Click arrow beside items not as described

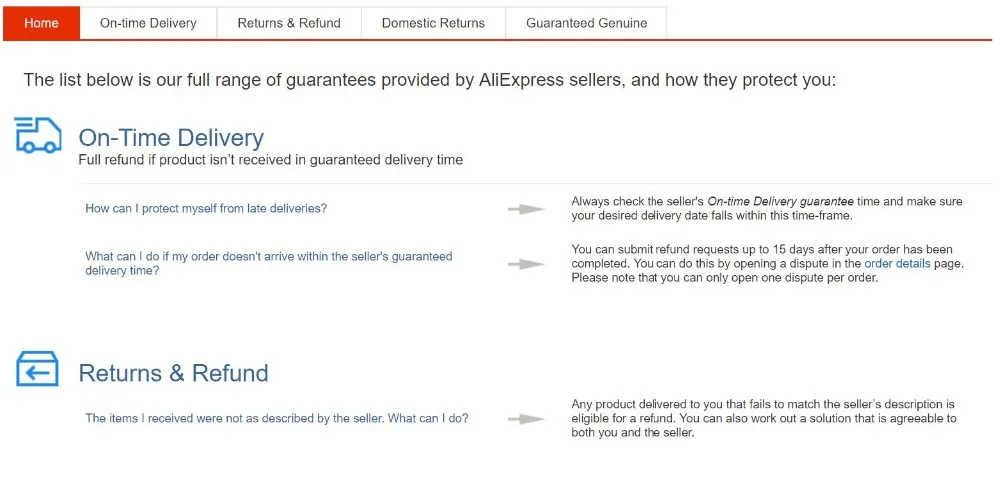pos(526,419)
